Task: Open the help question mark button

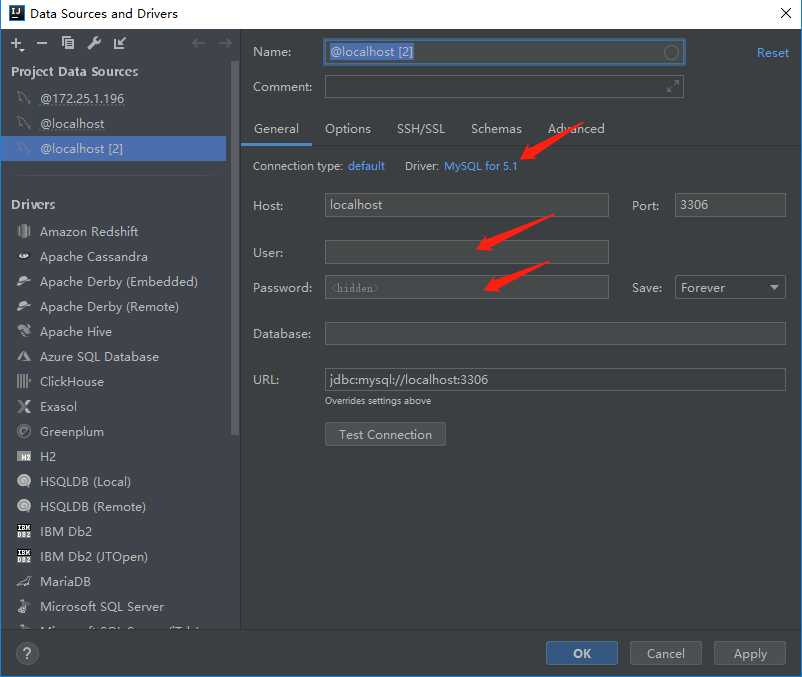Action: coord(27,653)
